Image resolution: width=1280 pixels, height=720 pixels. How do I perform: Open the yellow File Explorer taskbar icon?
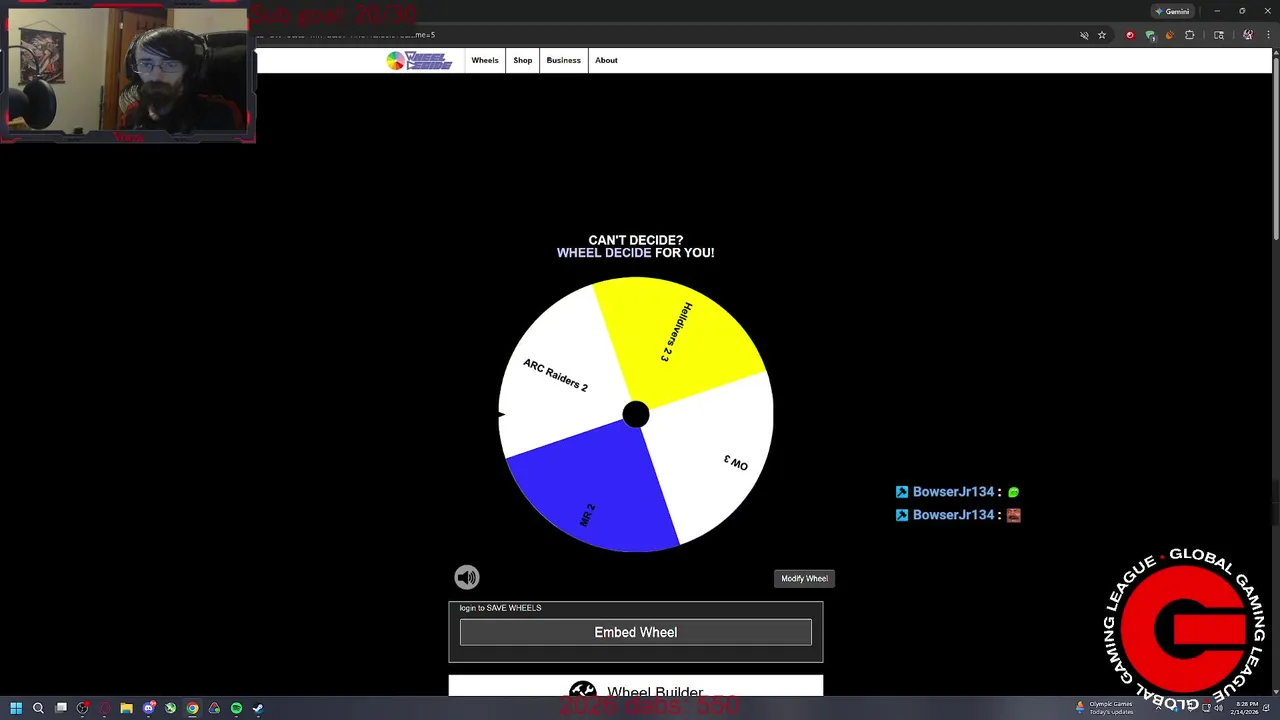coord(126,708)
